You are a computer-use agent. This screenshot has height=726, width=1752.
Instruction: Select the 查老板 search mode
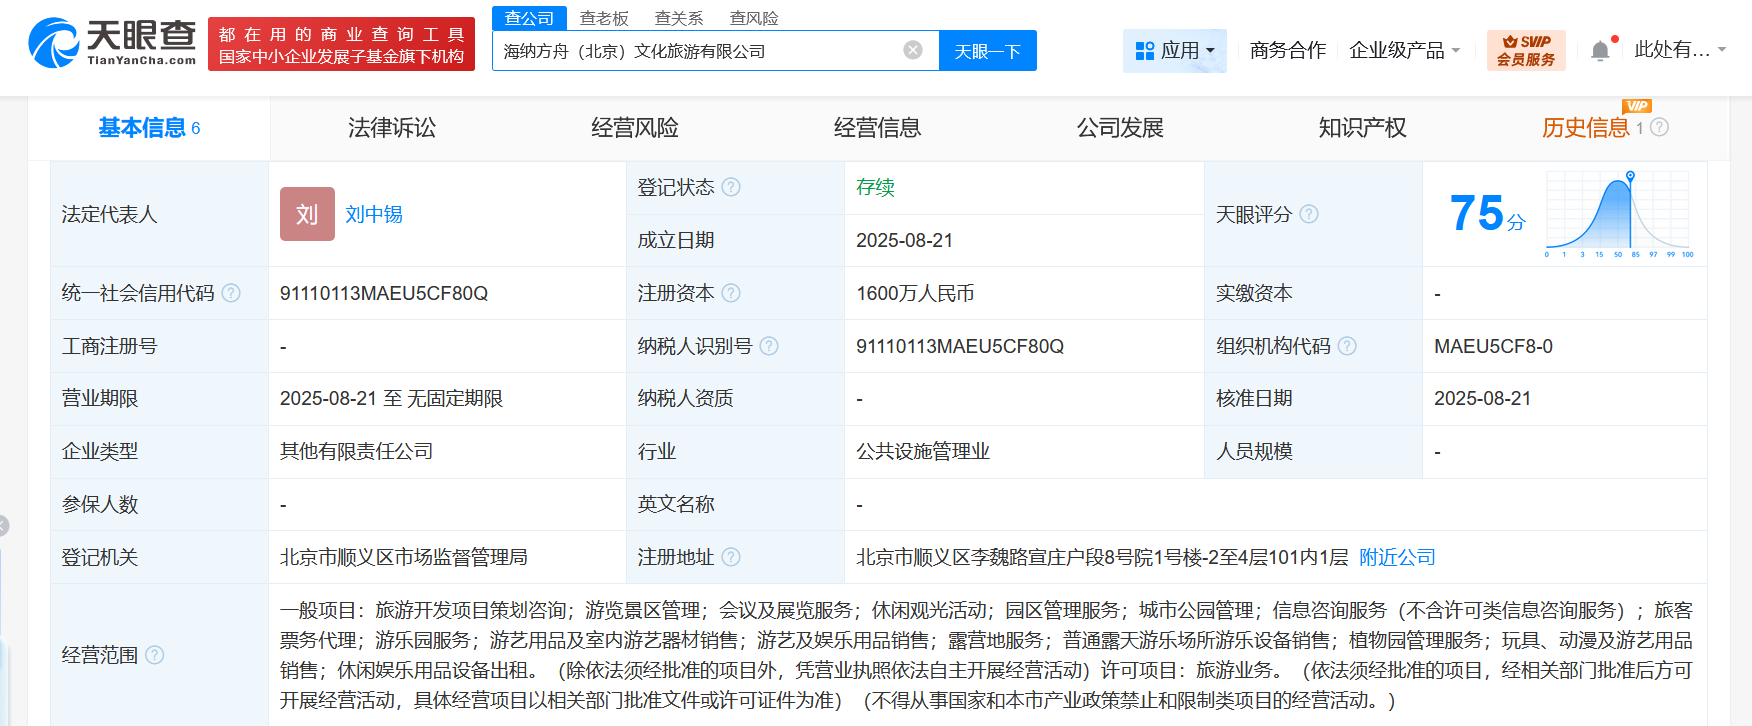coord(604,18)
